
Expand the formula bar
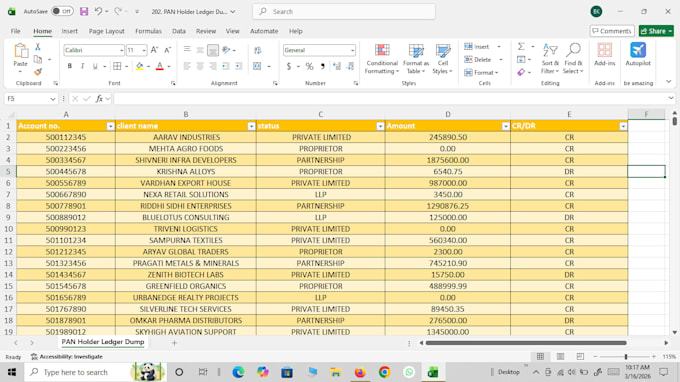(671, 98)
